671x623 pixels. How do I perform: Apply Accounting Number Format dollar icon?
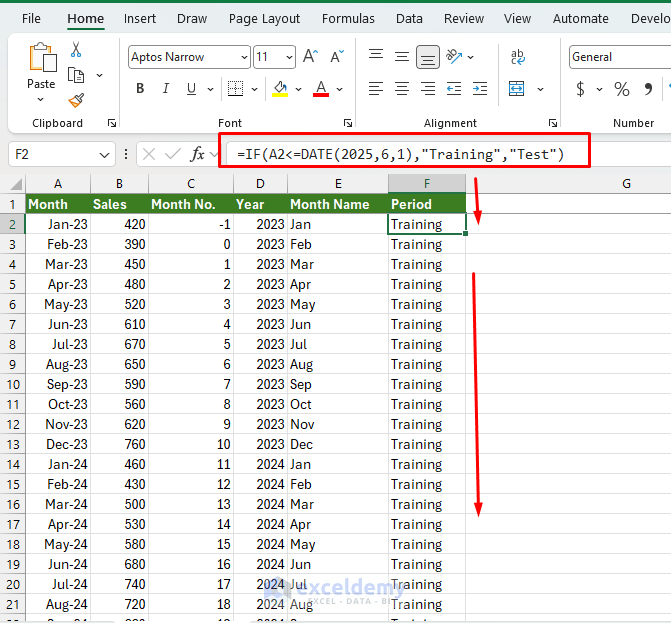pos(580,89)
